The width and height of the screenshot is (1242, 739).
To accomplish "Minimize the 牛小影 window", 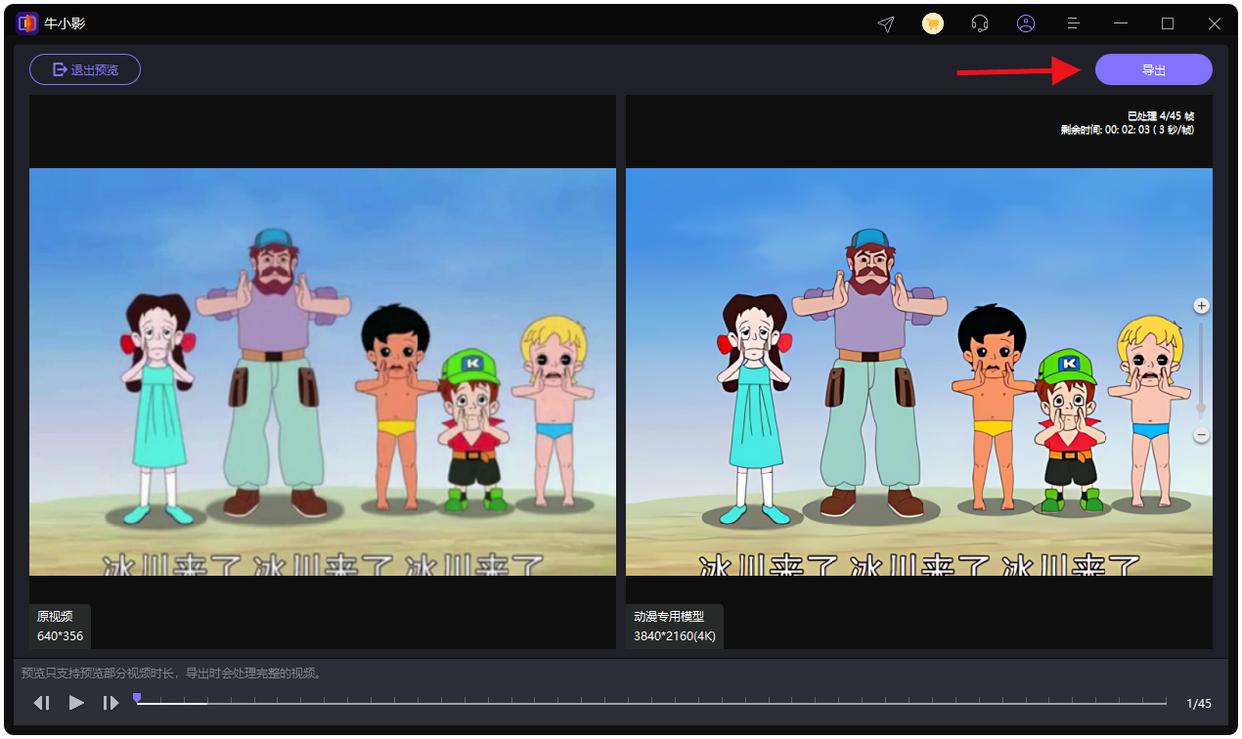I will tap(1121, 24).
